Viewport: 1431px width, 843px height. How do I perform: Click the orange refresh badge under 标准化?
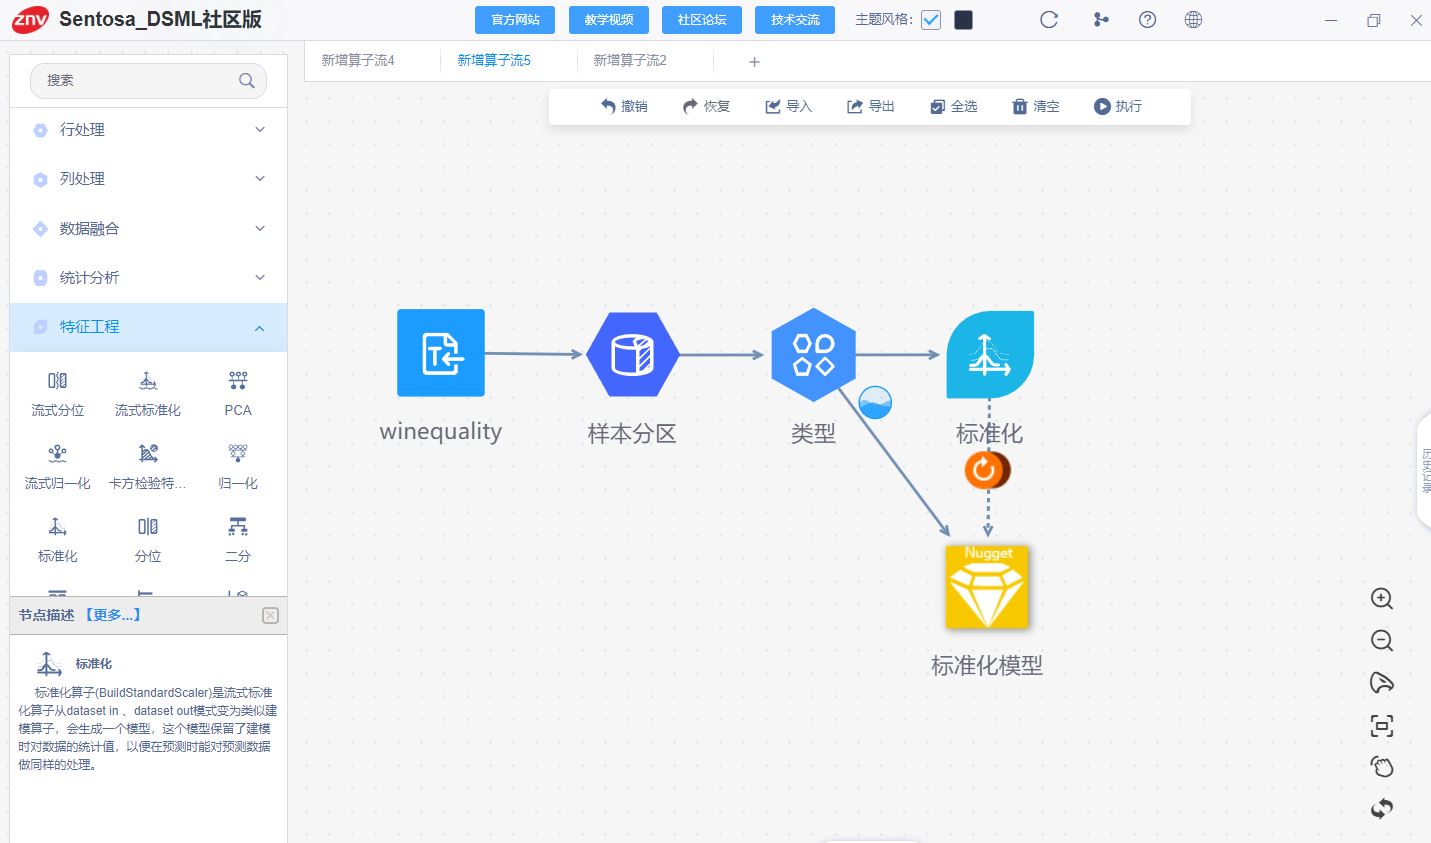[986, 469]
